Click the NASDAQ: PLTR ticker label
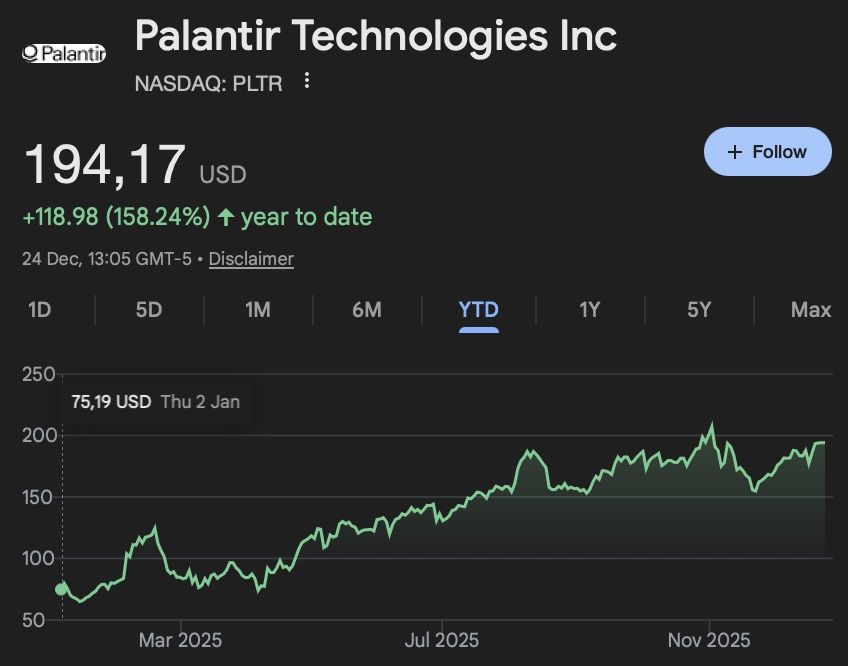Screen dimensions: 848x666 pyautogui.click(x=207, y=84)
